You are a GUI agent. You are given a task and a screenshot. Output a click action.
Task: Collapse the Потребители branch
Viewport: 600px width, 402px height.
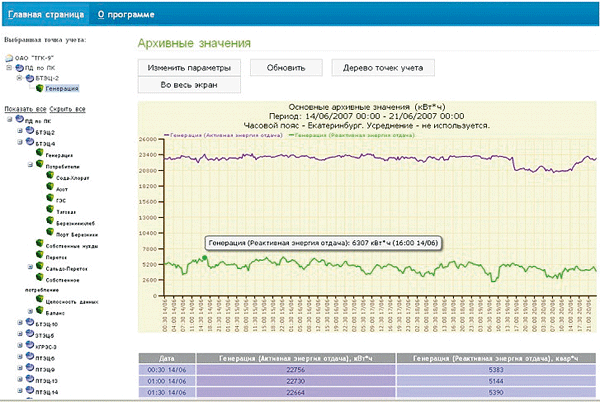coord(30,165)
